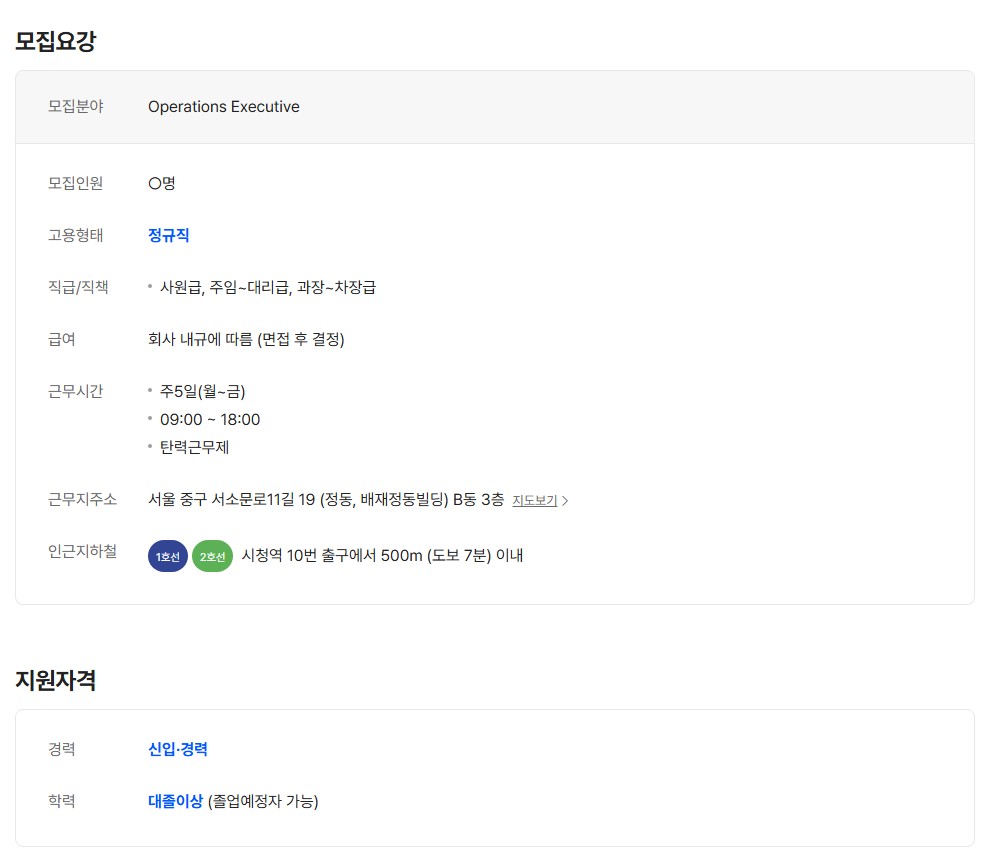Image resolution: width=994 pixels, height=856 pixels.
Task: Click the blue 신입·경력 experience link
Action: 177,749
